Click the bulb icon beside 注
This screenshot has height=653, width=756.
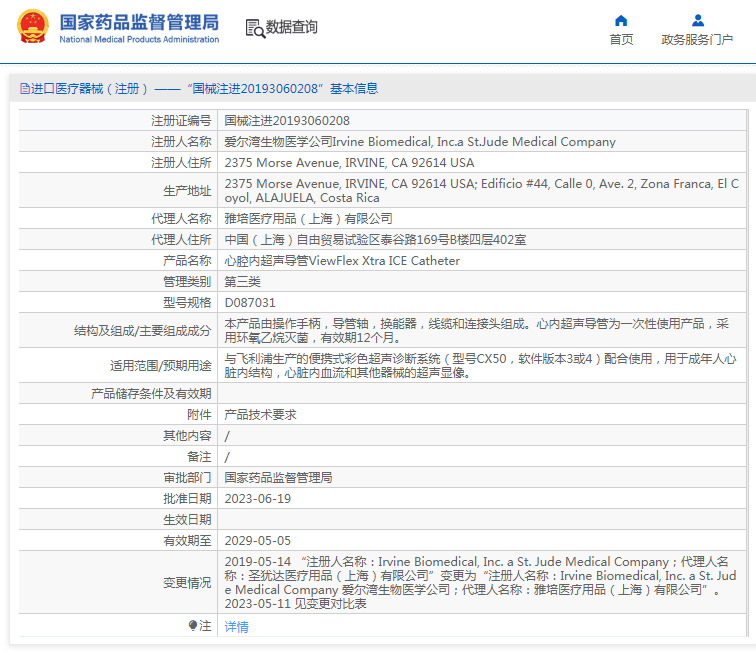192,626
